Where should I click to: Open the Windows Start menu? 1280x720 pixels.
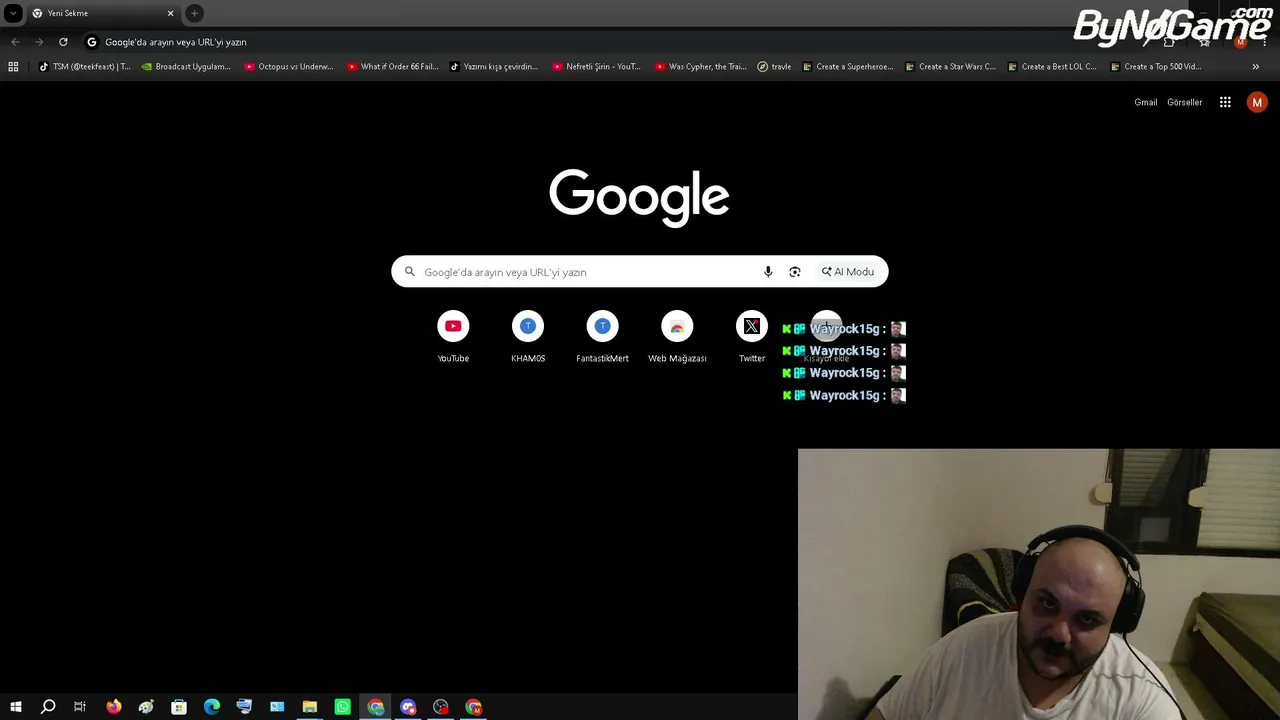pyautogui.click(x=16, y=707)
